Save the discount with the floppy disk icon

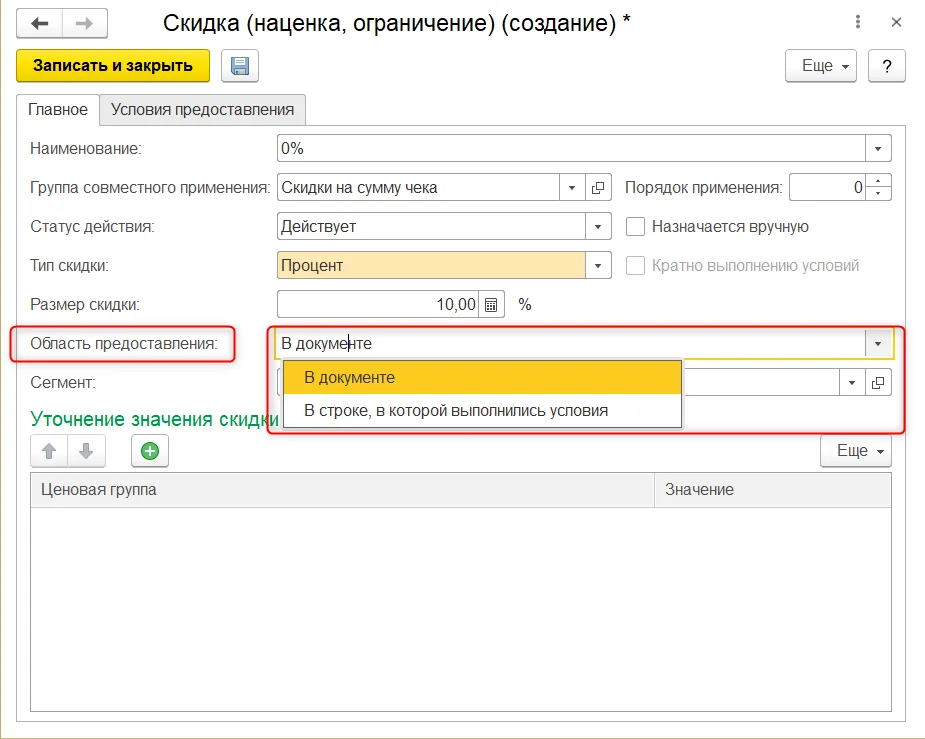(240, 65)
